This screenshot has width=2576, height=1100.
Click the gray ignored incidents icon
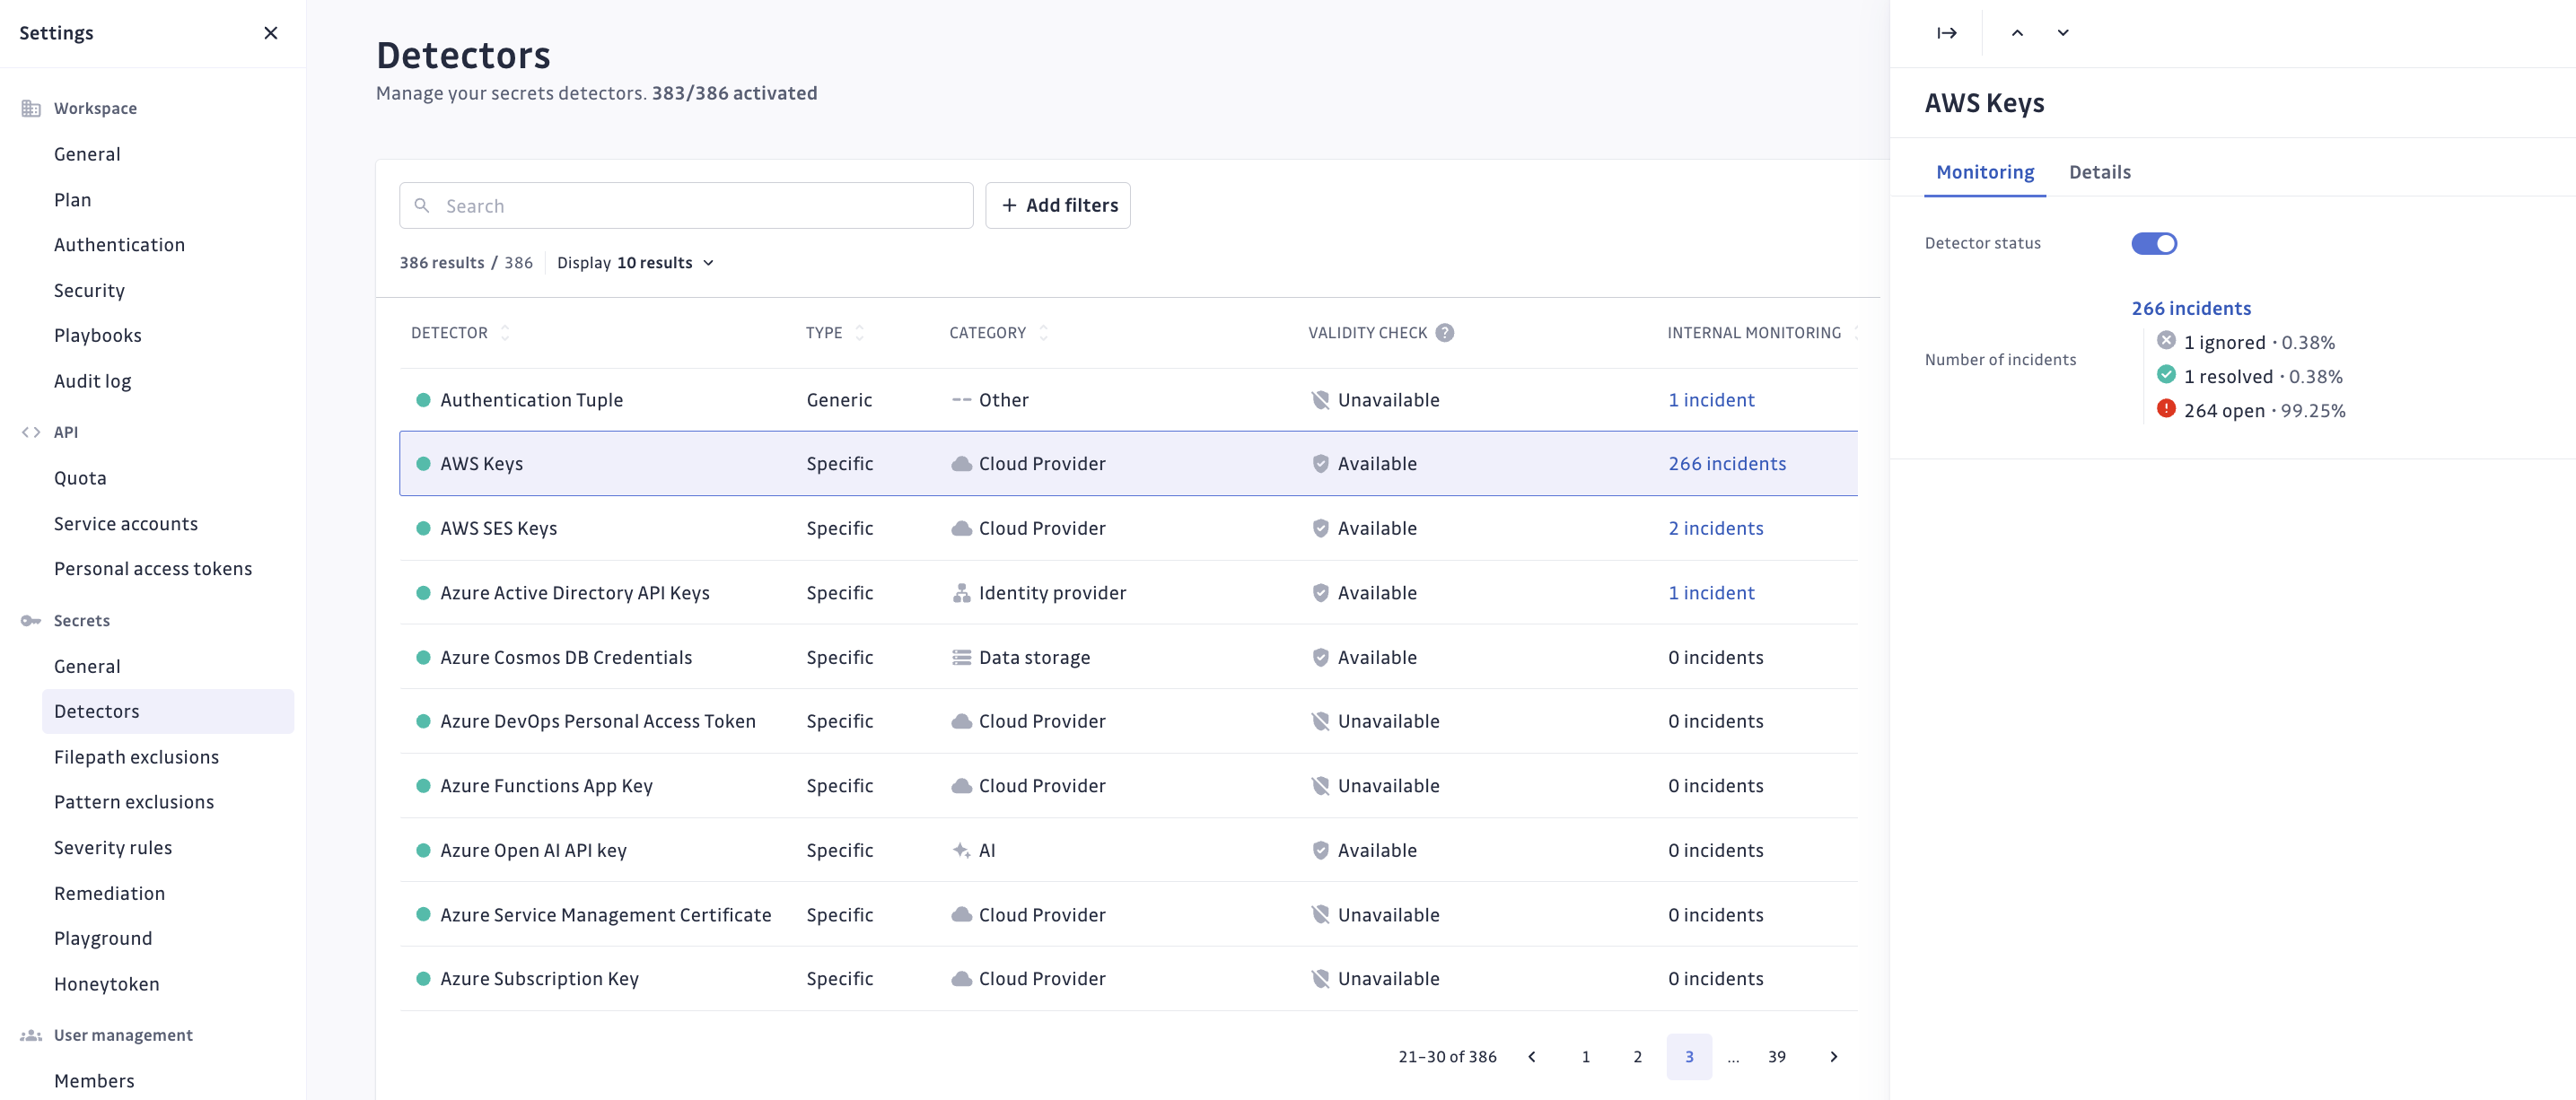tap(2166, 341)
